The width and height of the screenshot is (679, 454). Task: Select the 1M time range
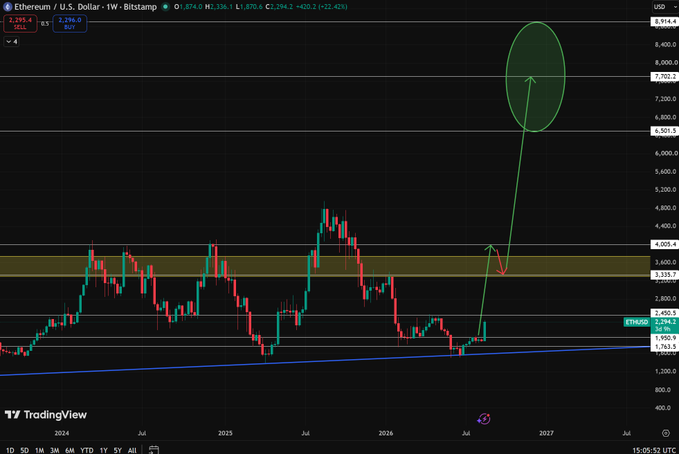tap(39, 451)
